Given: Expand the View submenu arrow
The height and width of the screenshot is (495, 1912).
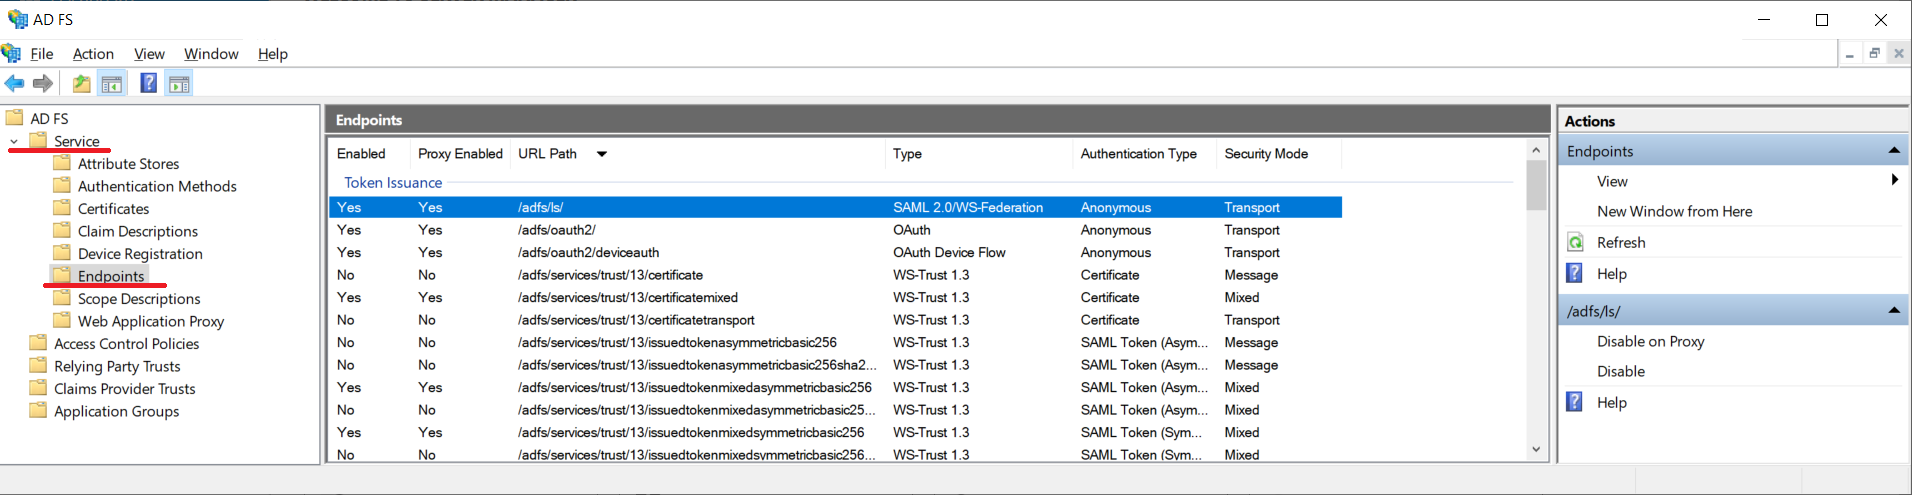Looking at the screenshot, I should point(1894,180).
